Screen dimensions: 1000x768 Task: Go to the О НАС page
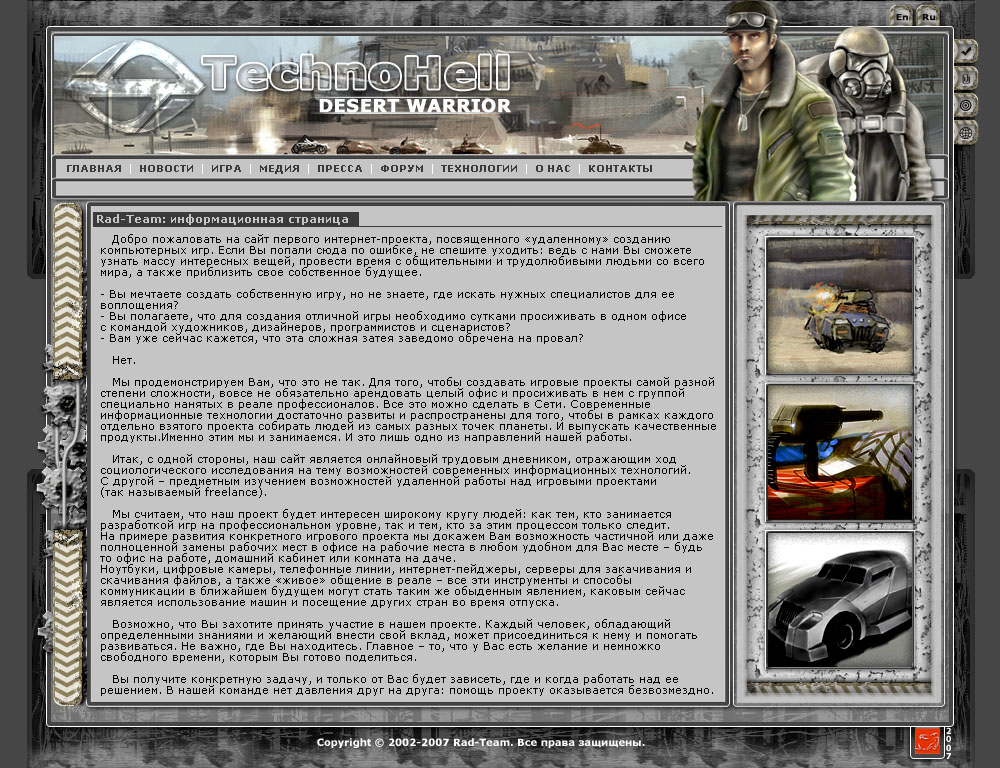[553, 168]
